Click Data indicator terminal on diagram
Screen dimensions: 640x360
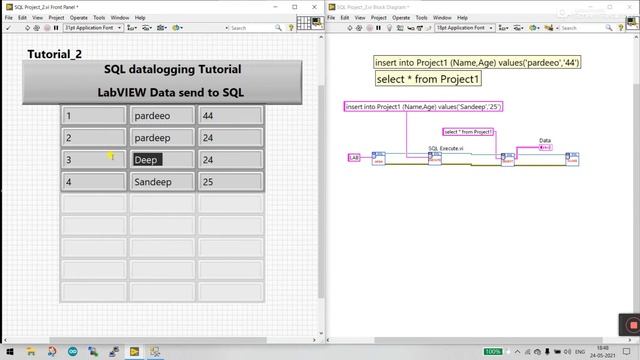click(x=546, y=147)
